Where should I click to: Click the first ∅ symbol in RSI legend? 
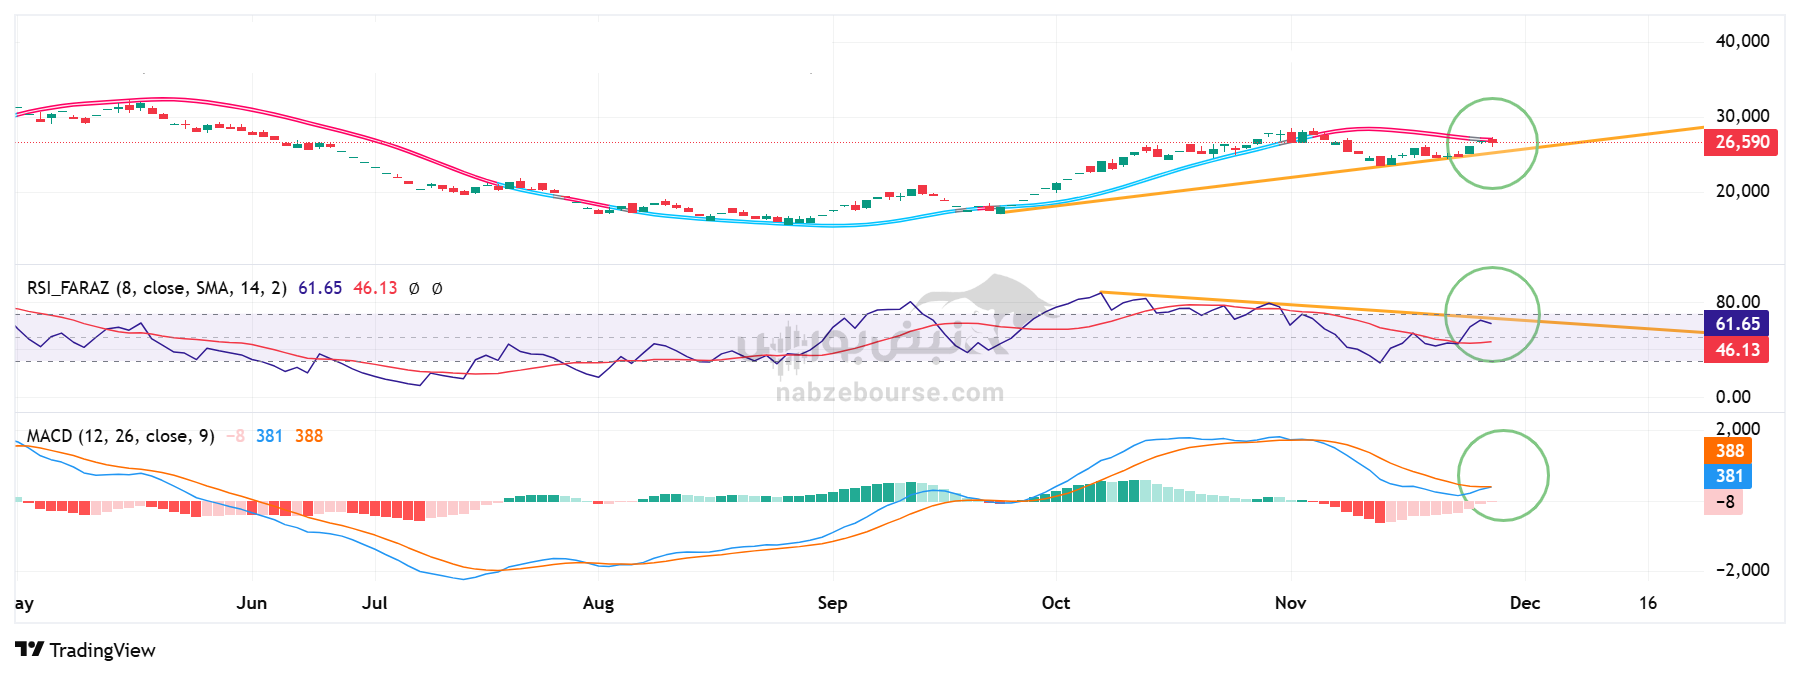pos(414,289)
